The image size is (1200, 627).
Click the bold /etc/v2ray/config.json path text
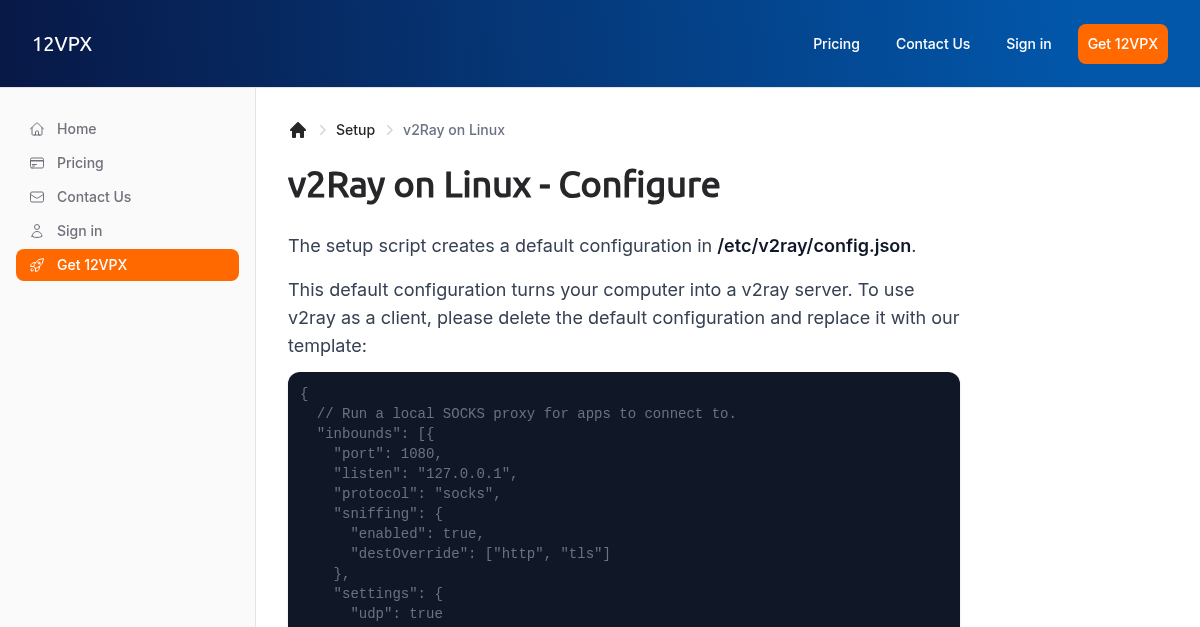click(x=814, y=246)
